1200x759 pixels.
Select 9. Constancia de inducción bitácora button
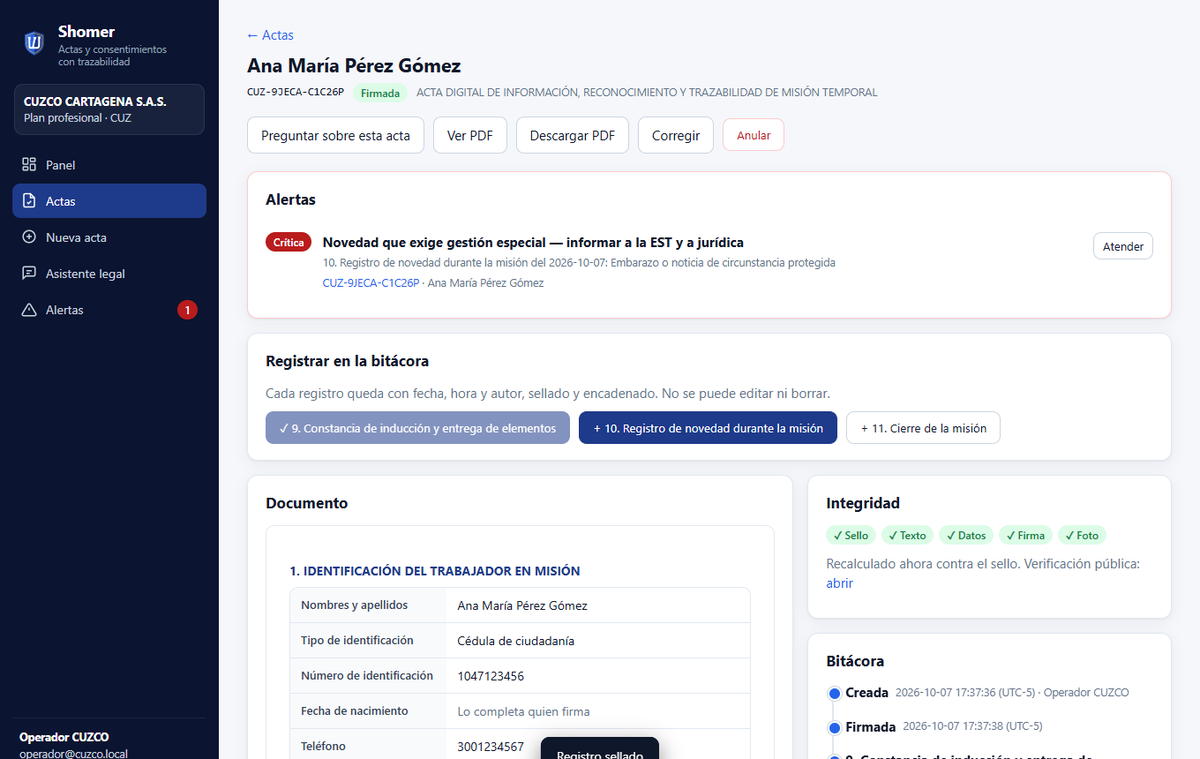418,428
